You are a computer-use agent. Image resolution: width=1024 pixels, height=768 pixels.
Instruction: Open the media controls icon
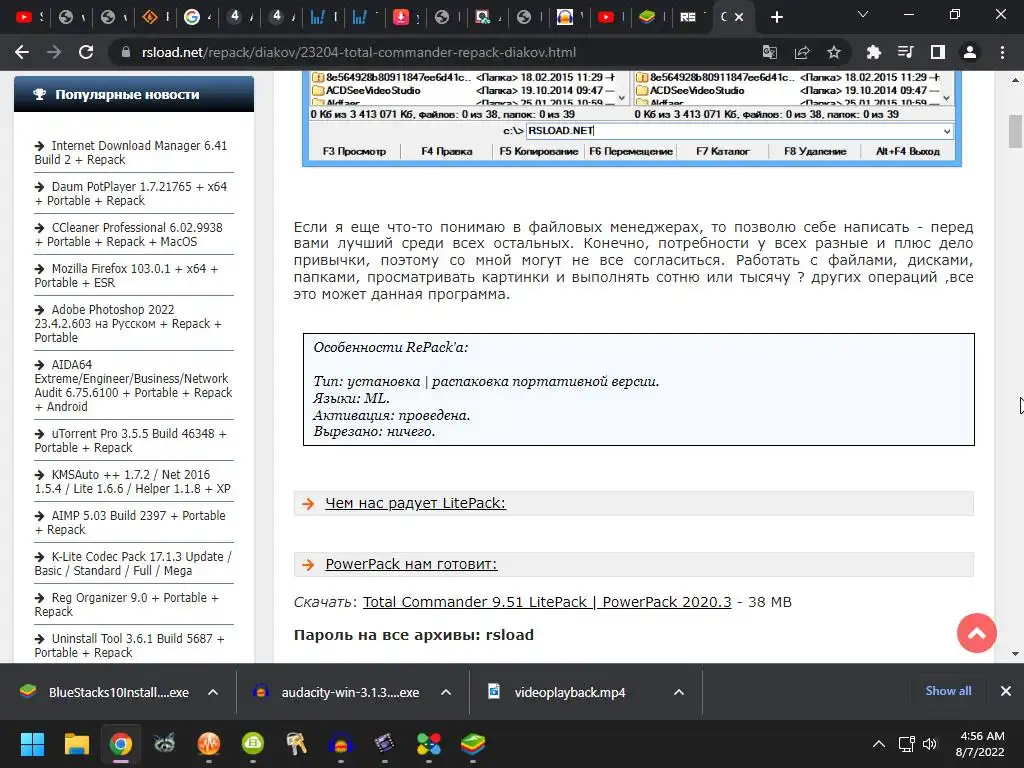pos(905,52)
